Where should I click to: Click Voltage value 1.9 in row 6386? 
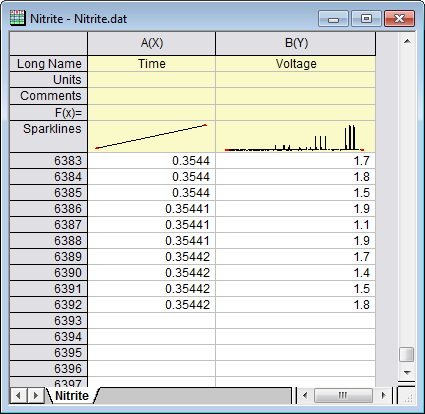coord(296,209)
